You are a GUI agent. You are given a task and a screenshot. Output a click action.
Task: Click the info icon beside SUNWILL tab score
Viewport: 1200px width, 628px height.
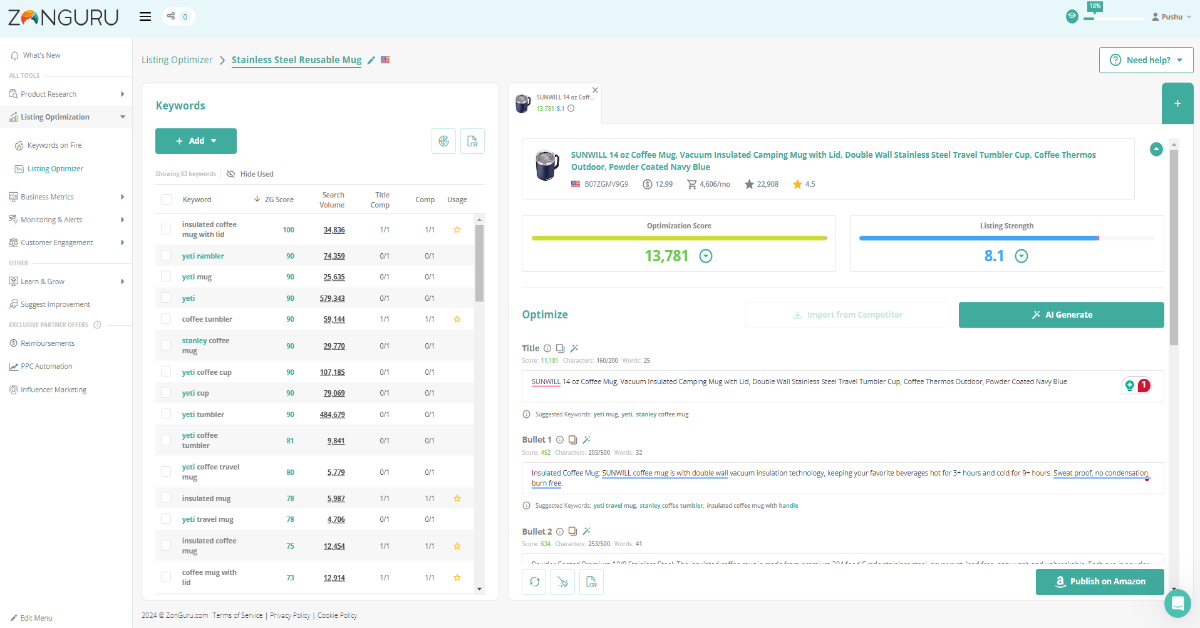point(571,108)
